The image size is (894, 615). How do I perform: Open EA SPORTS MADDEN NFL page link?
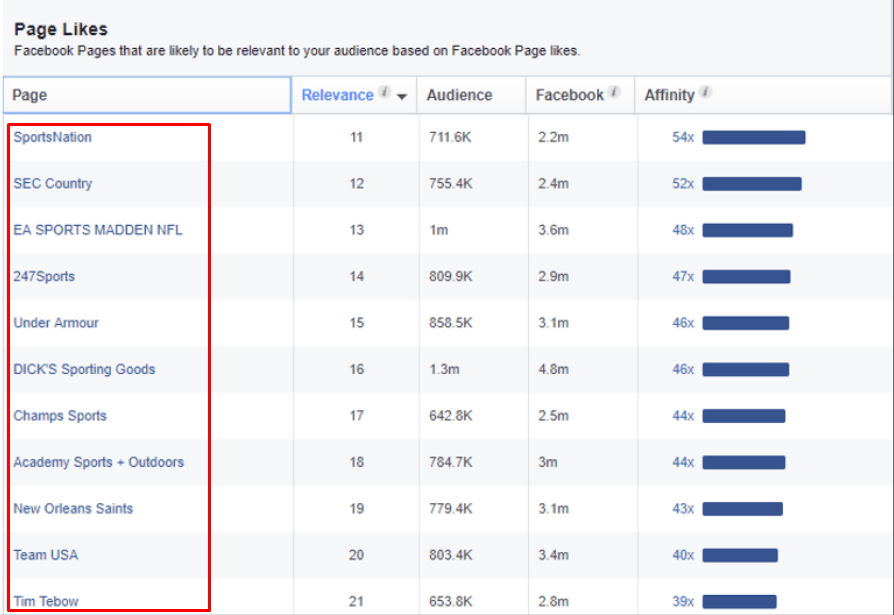pos(97,230)
